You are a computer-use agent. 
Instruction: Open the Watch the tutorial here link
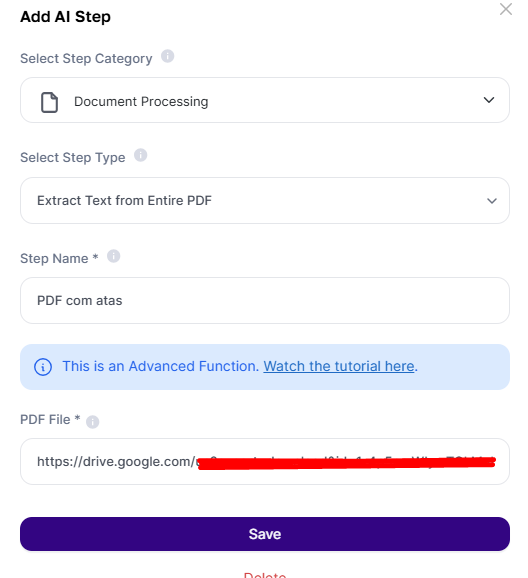[339, 366]
